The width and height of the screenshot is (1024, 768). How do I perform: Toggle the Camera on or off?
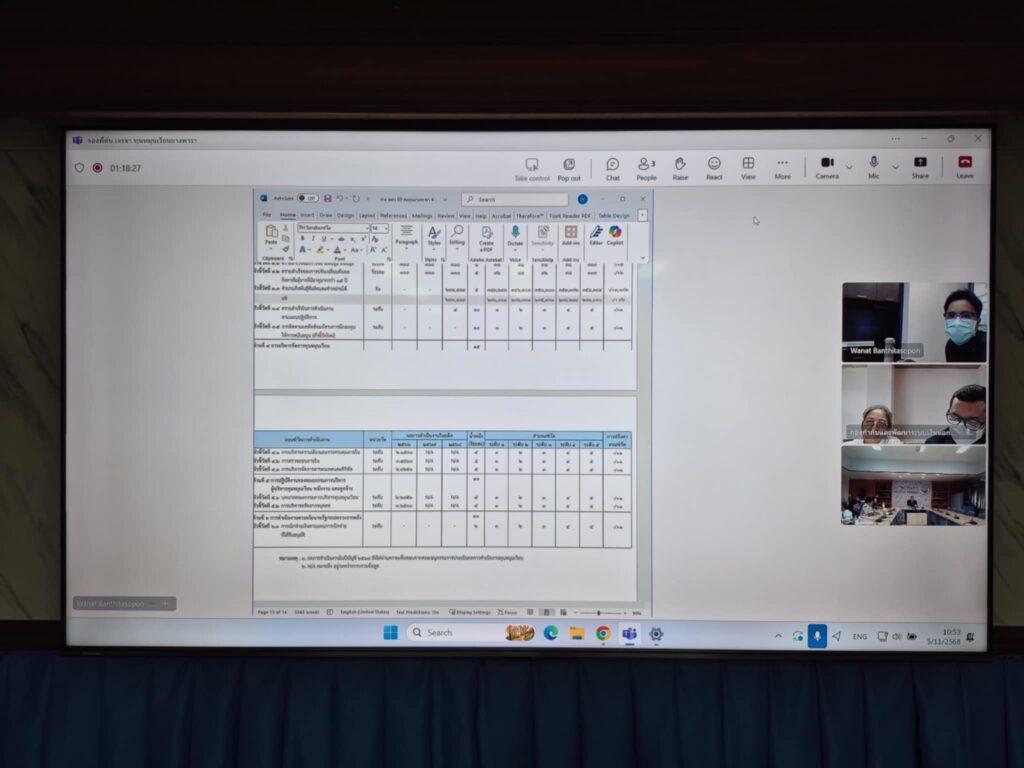(827, 166)
